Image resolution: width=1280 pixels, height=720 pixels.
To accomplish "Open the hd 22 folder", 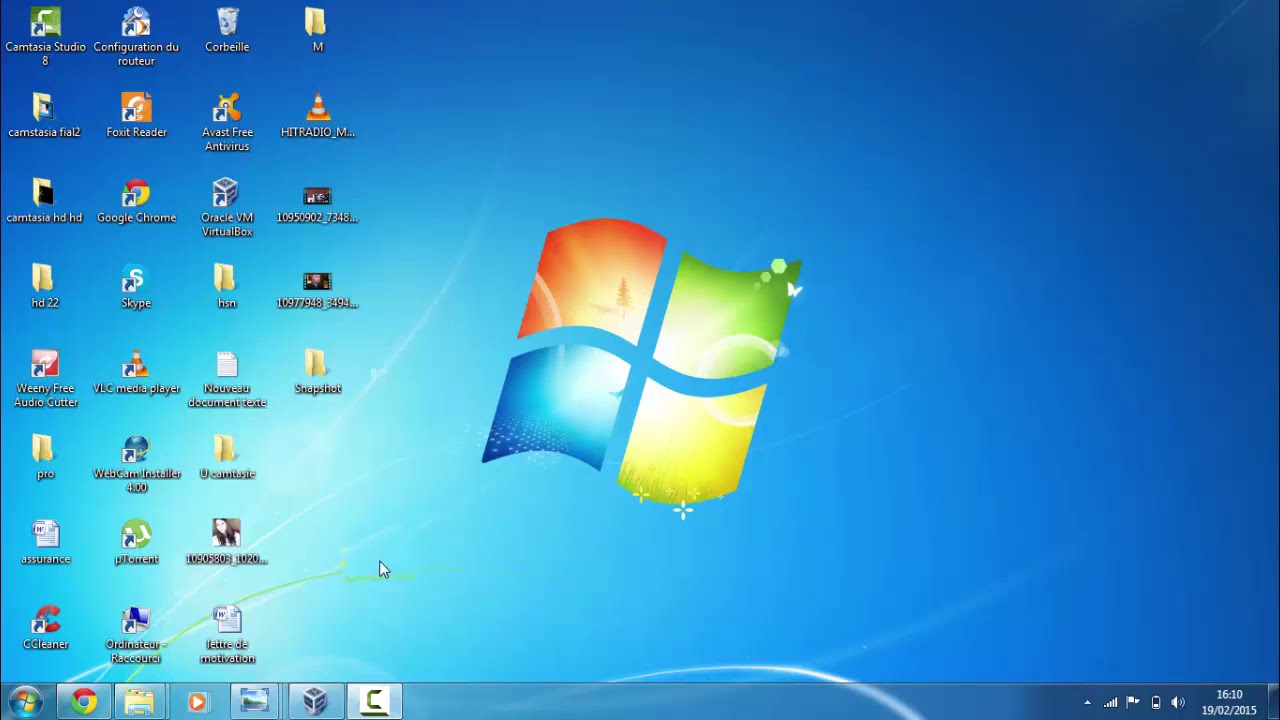I will click(x=45, y=286).
